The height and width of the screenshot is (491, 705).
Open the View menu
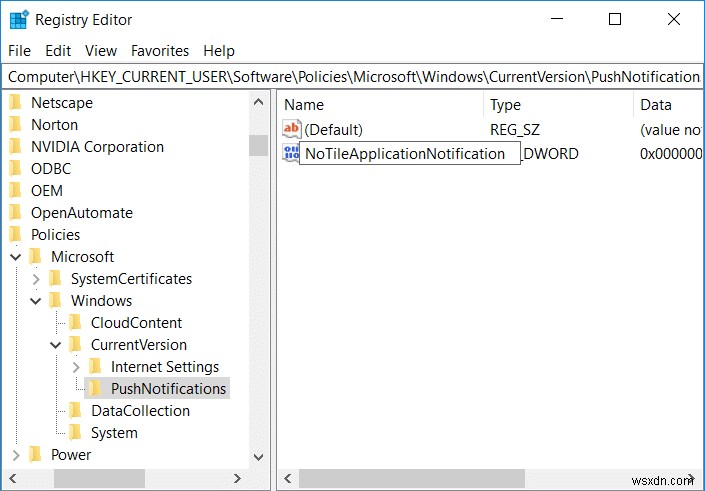tap(101, 51)
